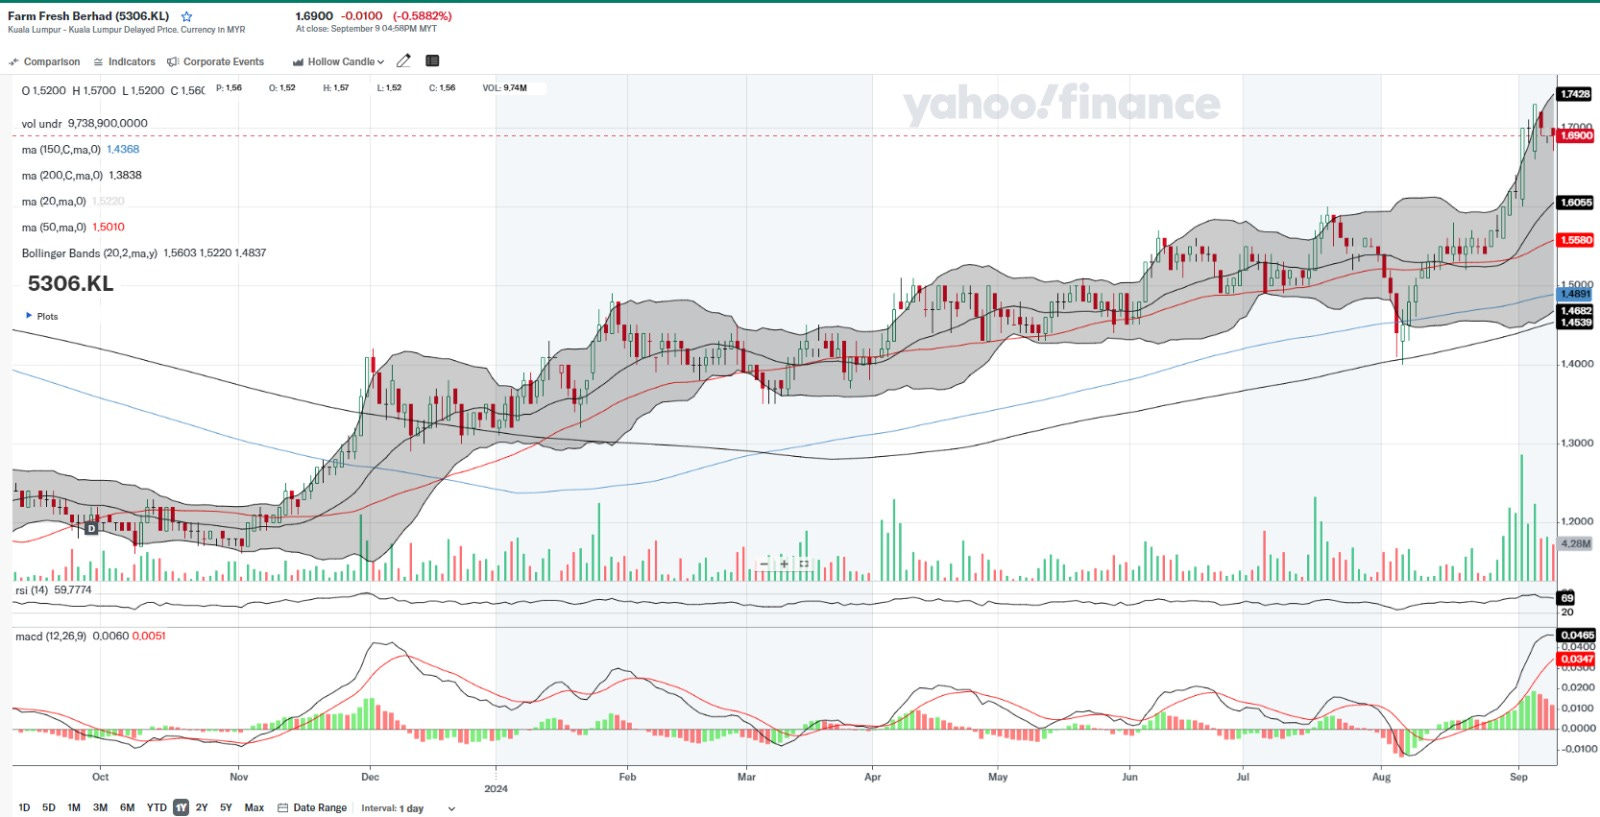Image resolution: width=1600 pixels, height=817 pixels.
Task: Select the YTD time range
Action: pos(156,808)
